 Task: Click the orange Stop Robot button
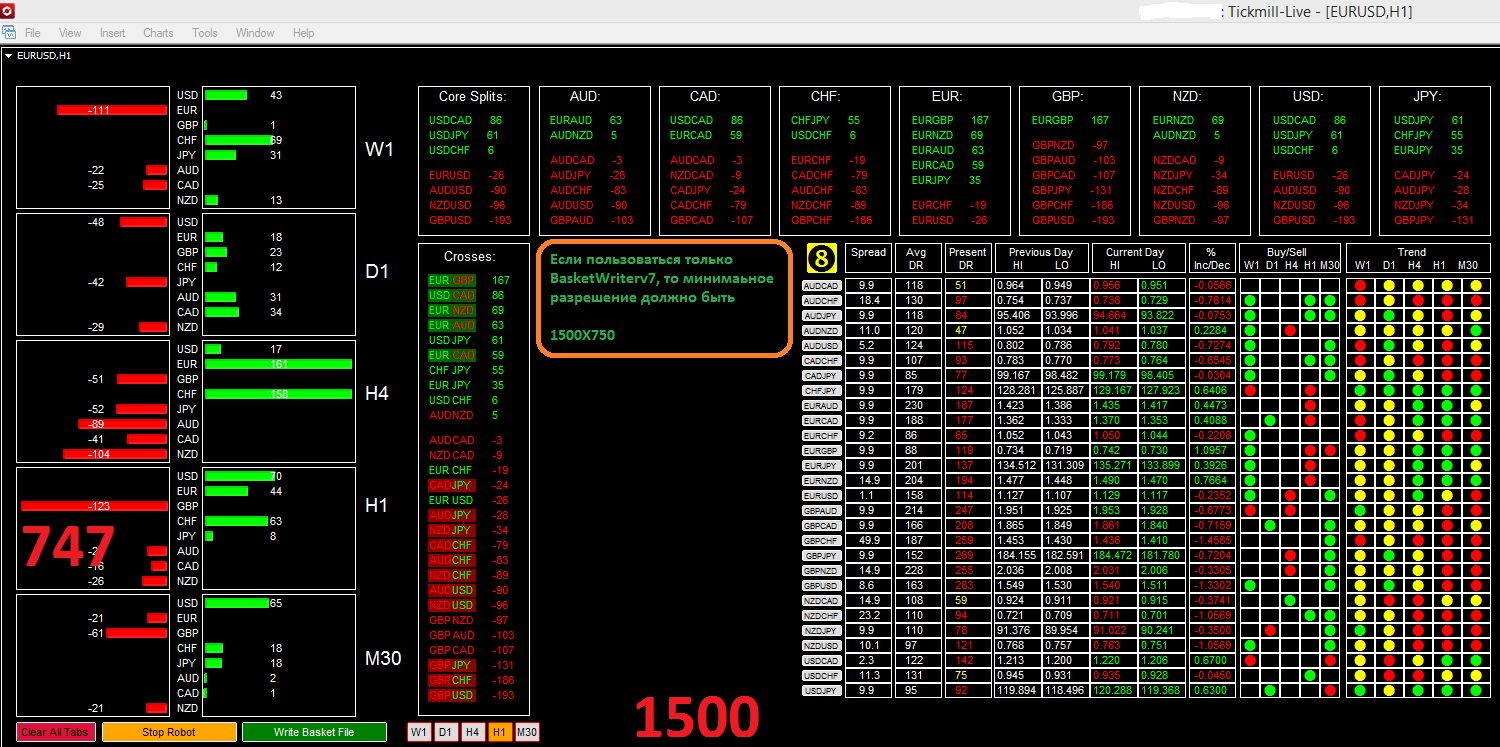tap(169, 732)
